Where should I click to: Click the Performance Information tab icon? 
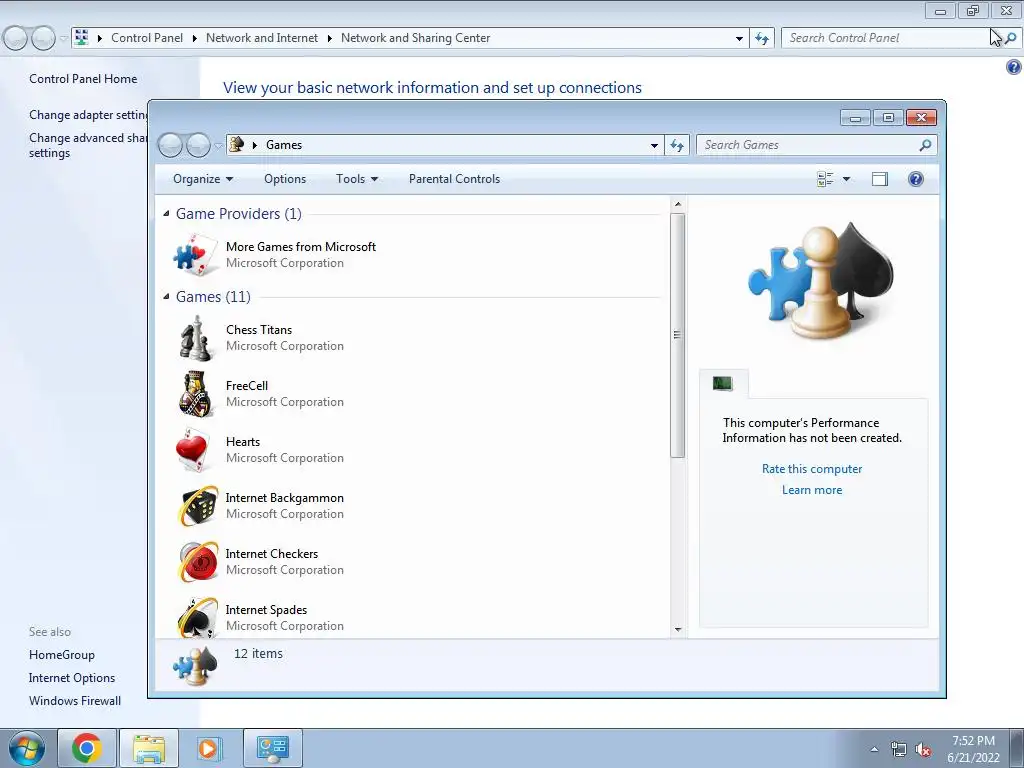click(722, 384)
